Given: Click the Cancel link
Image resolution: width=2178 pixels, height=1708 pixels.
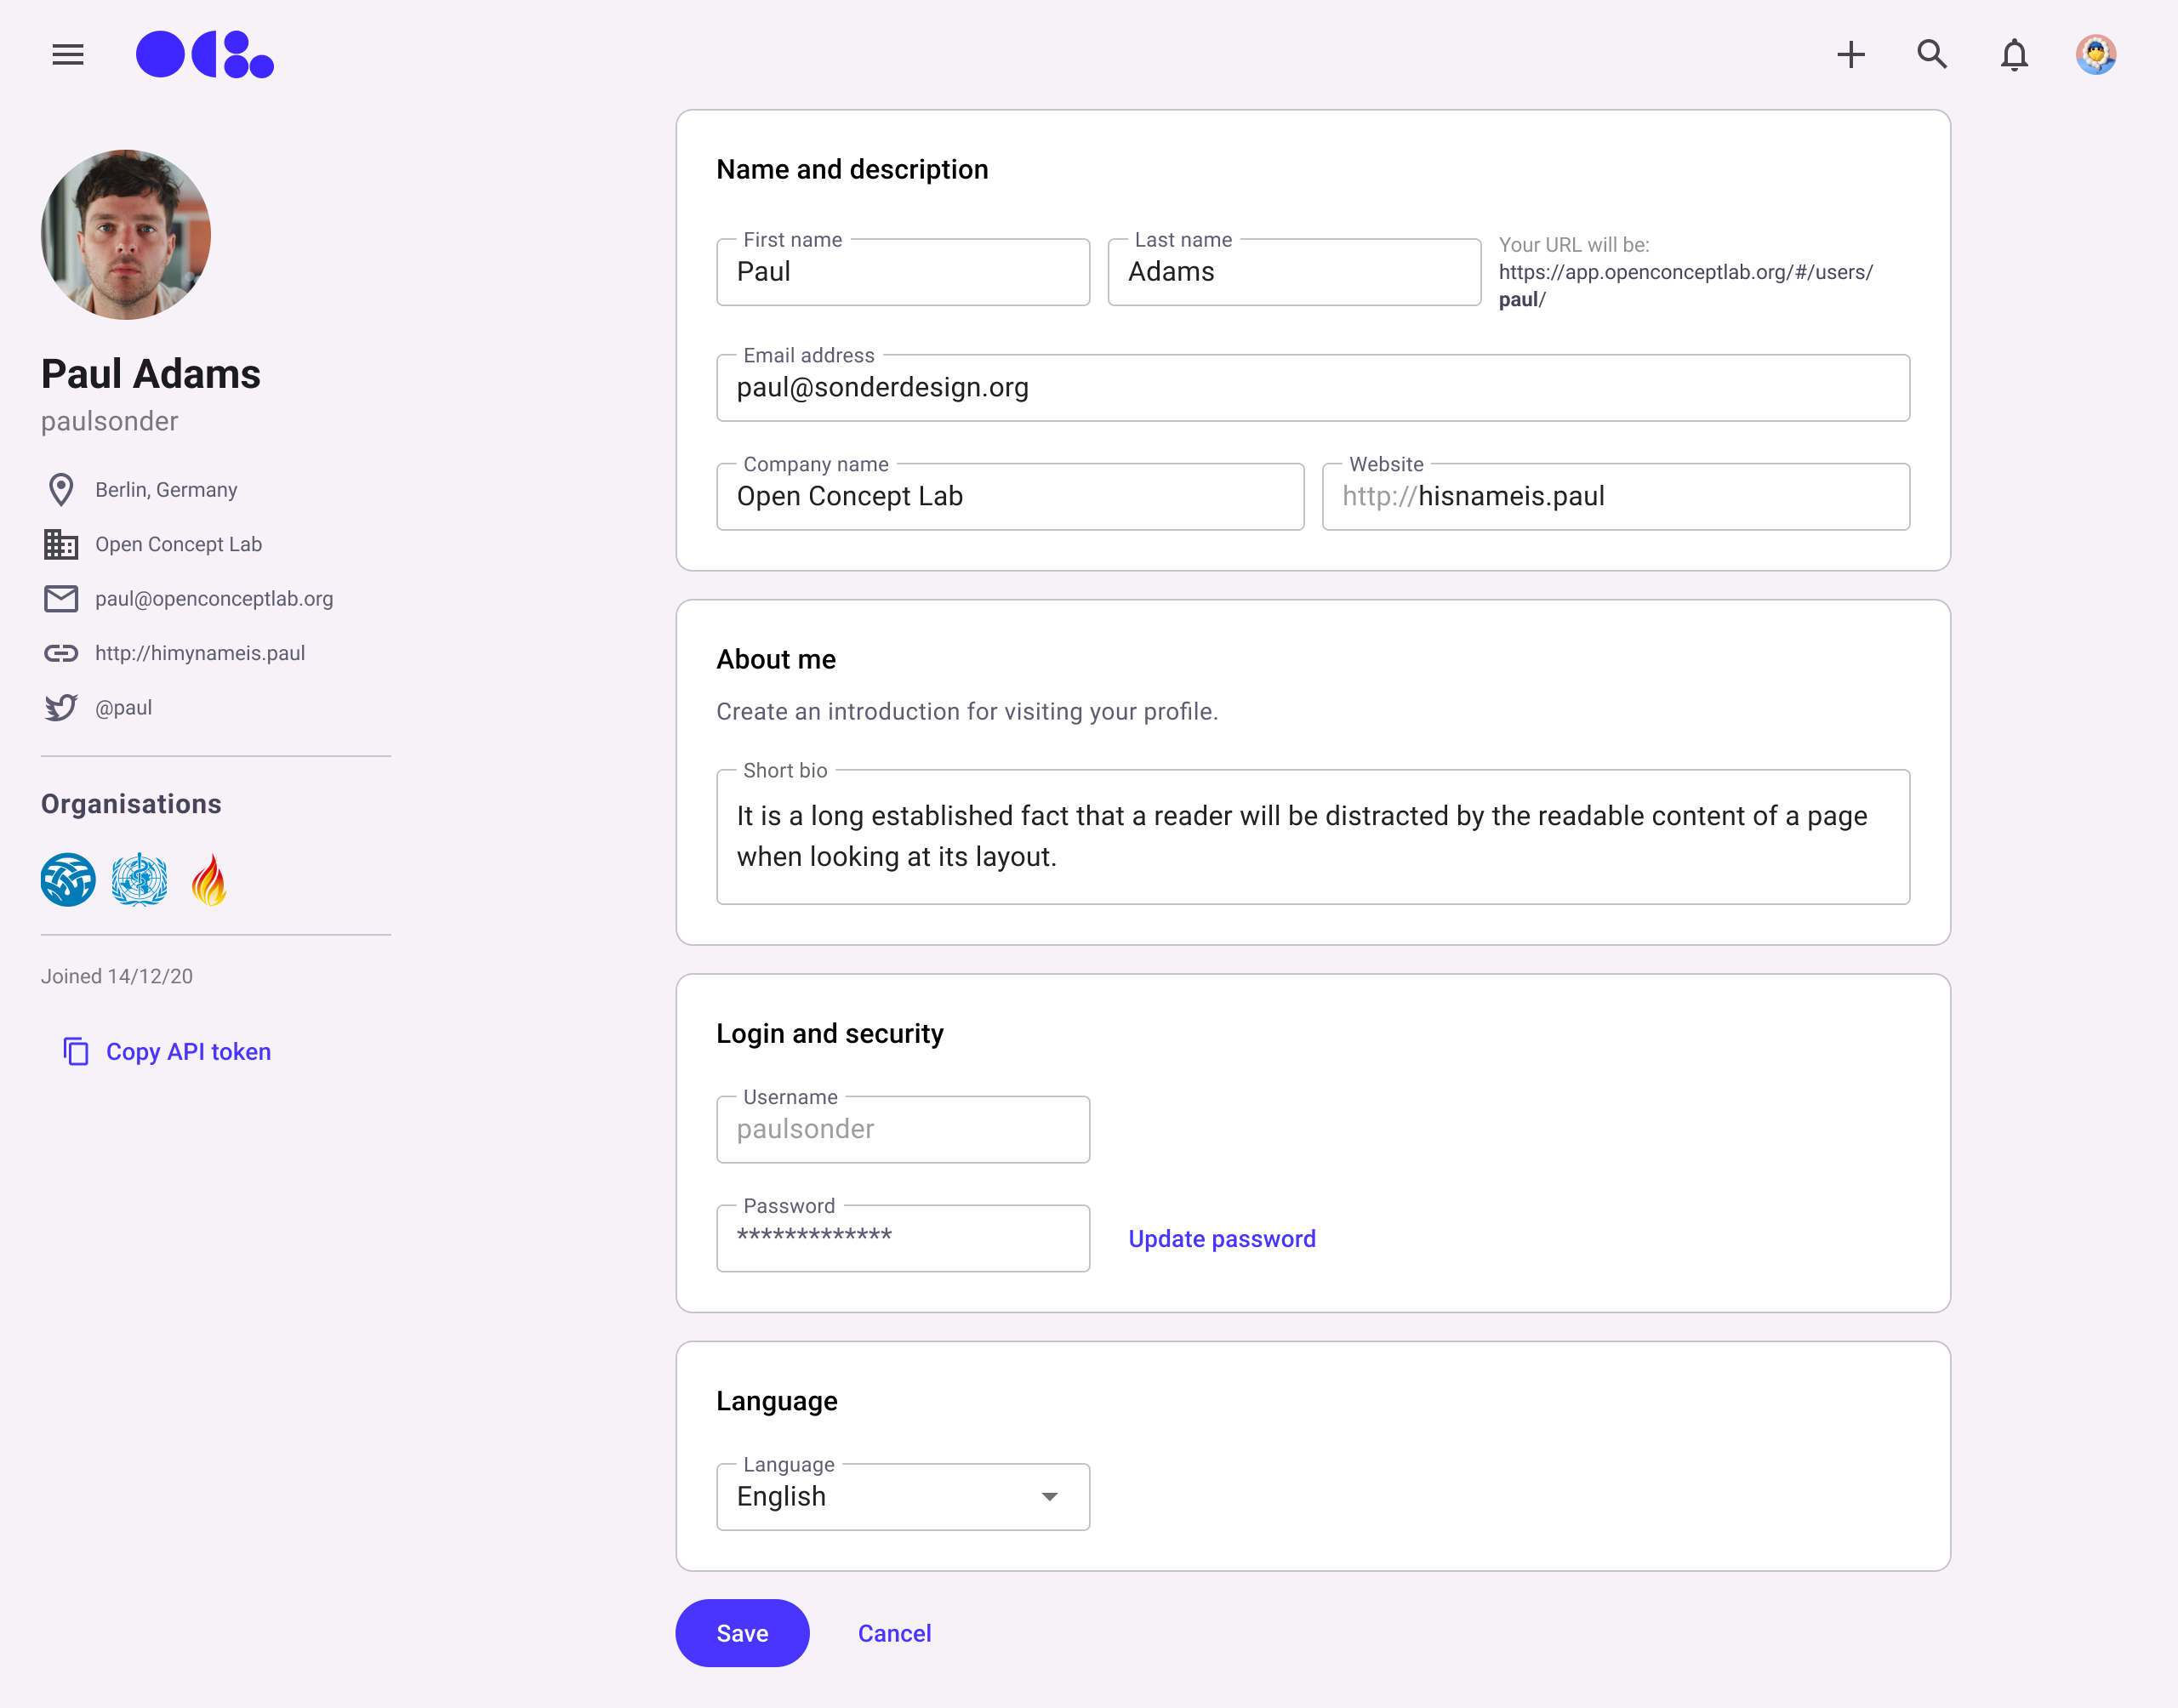Looking at the screenshot, I should pyautogui.click(x=894, y=1633).
